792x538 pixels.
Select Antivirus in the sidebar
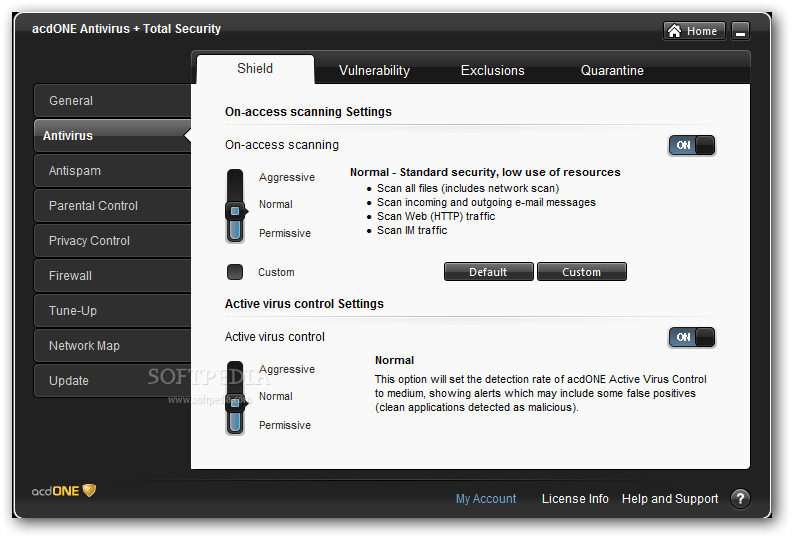[112, 135]
